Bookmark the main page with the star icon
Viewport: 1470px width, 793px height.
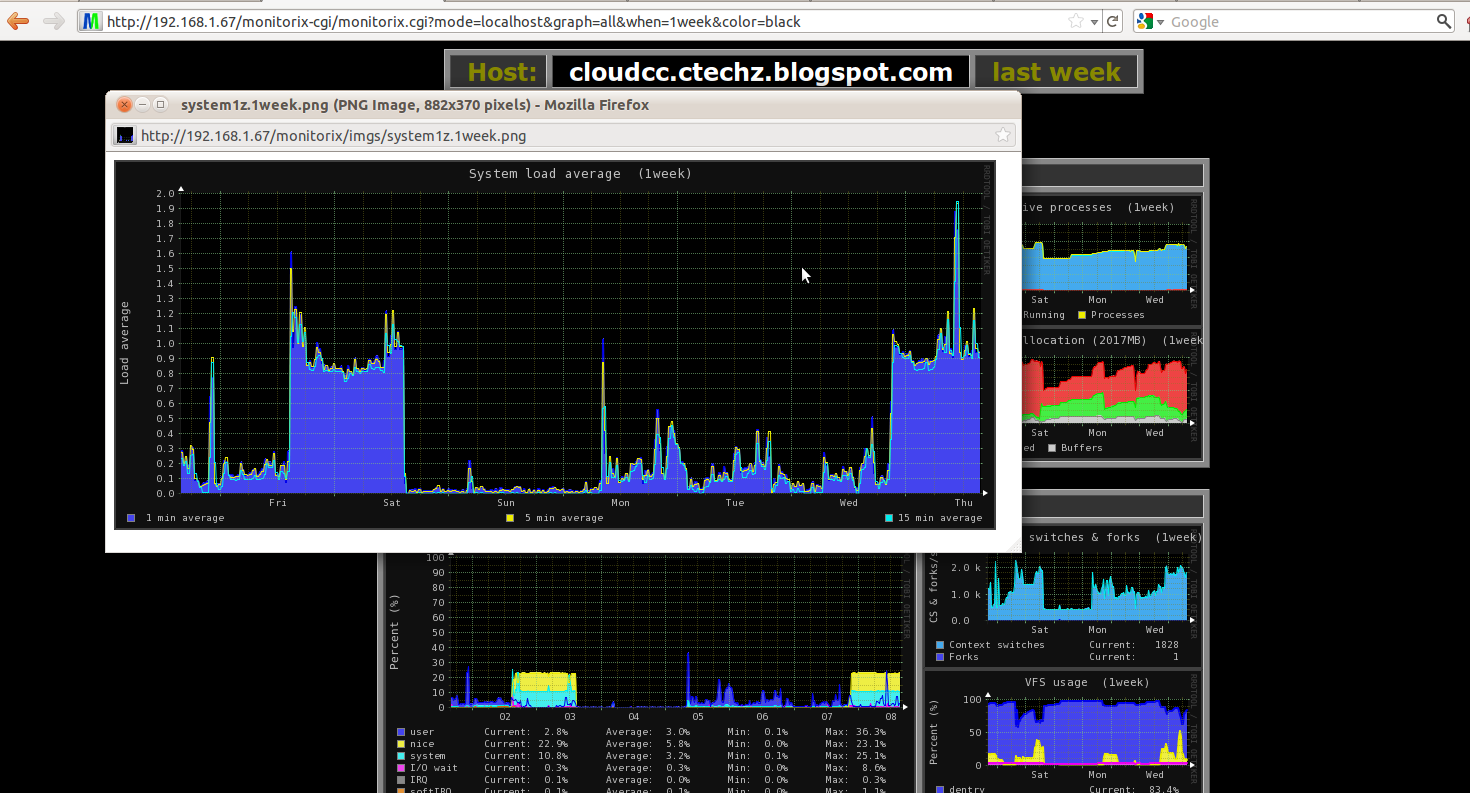1076,21
